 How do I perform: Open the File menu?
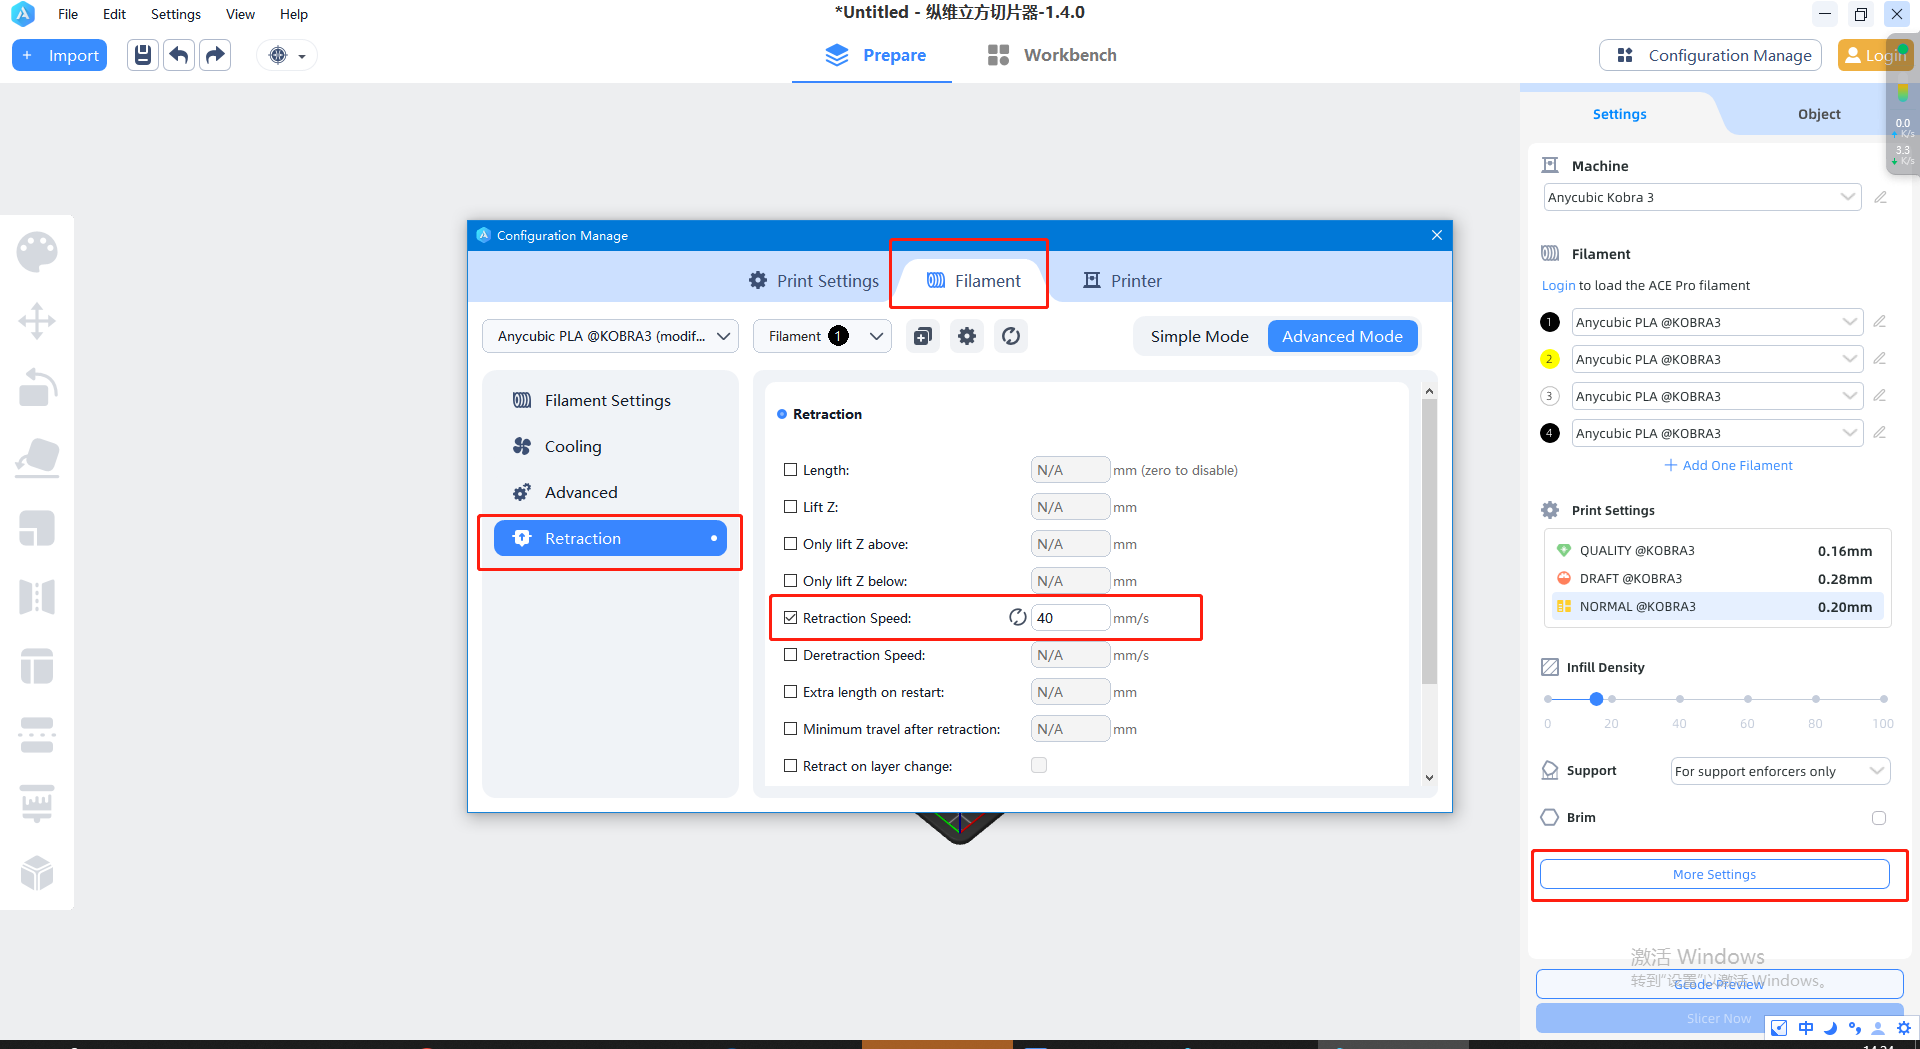coord(68,14)
